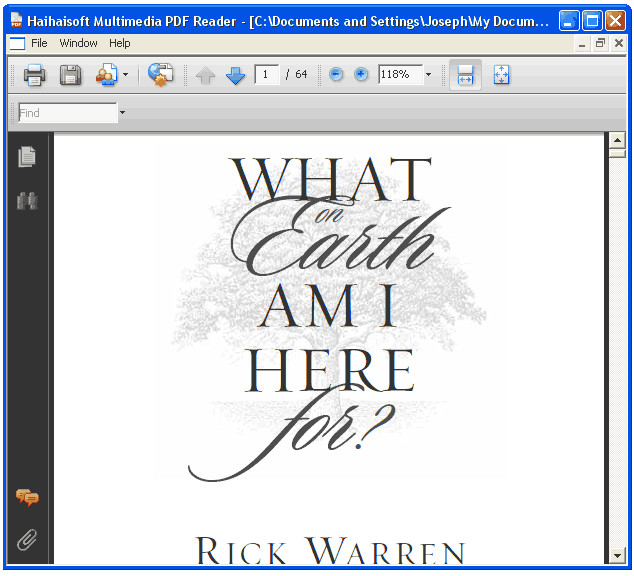The width and height of the screenshot is (634, 576).
Task: Open the Comments speech bubbles sidebar icon
Action: point(27,497)
